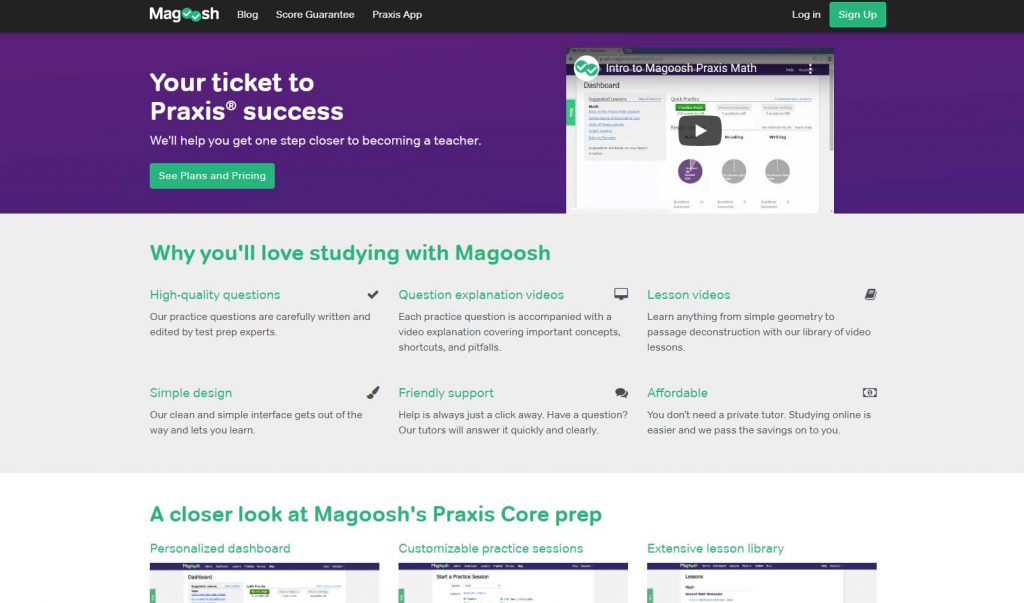Screen dimensions: 1024x603
Task: Click the Magoosh channel avatar on the video
Action: tap(586, 68)
